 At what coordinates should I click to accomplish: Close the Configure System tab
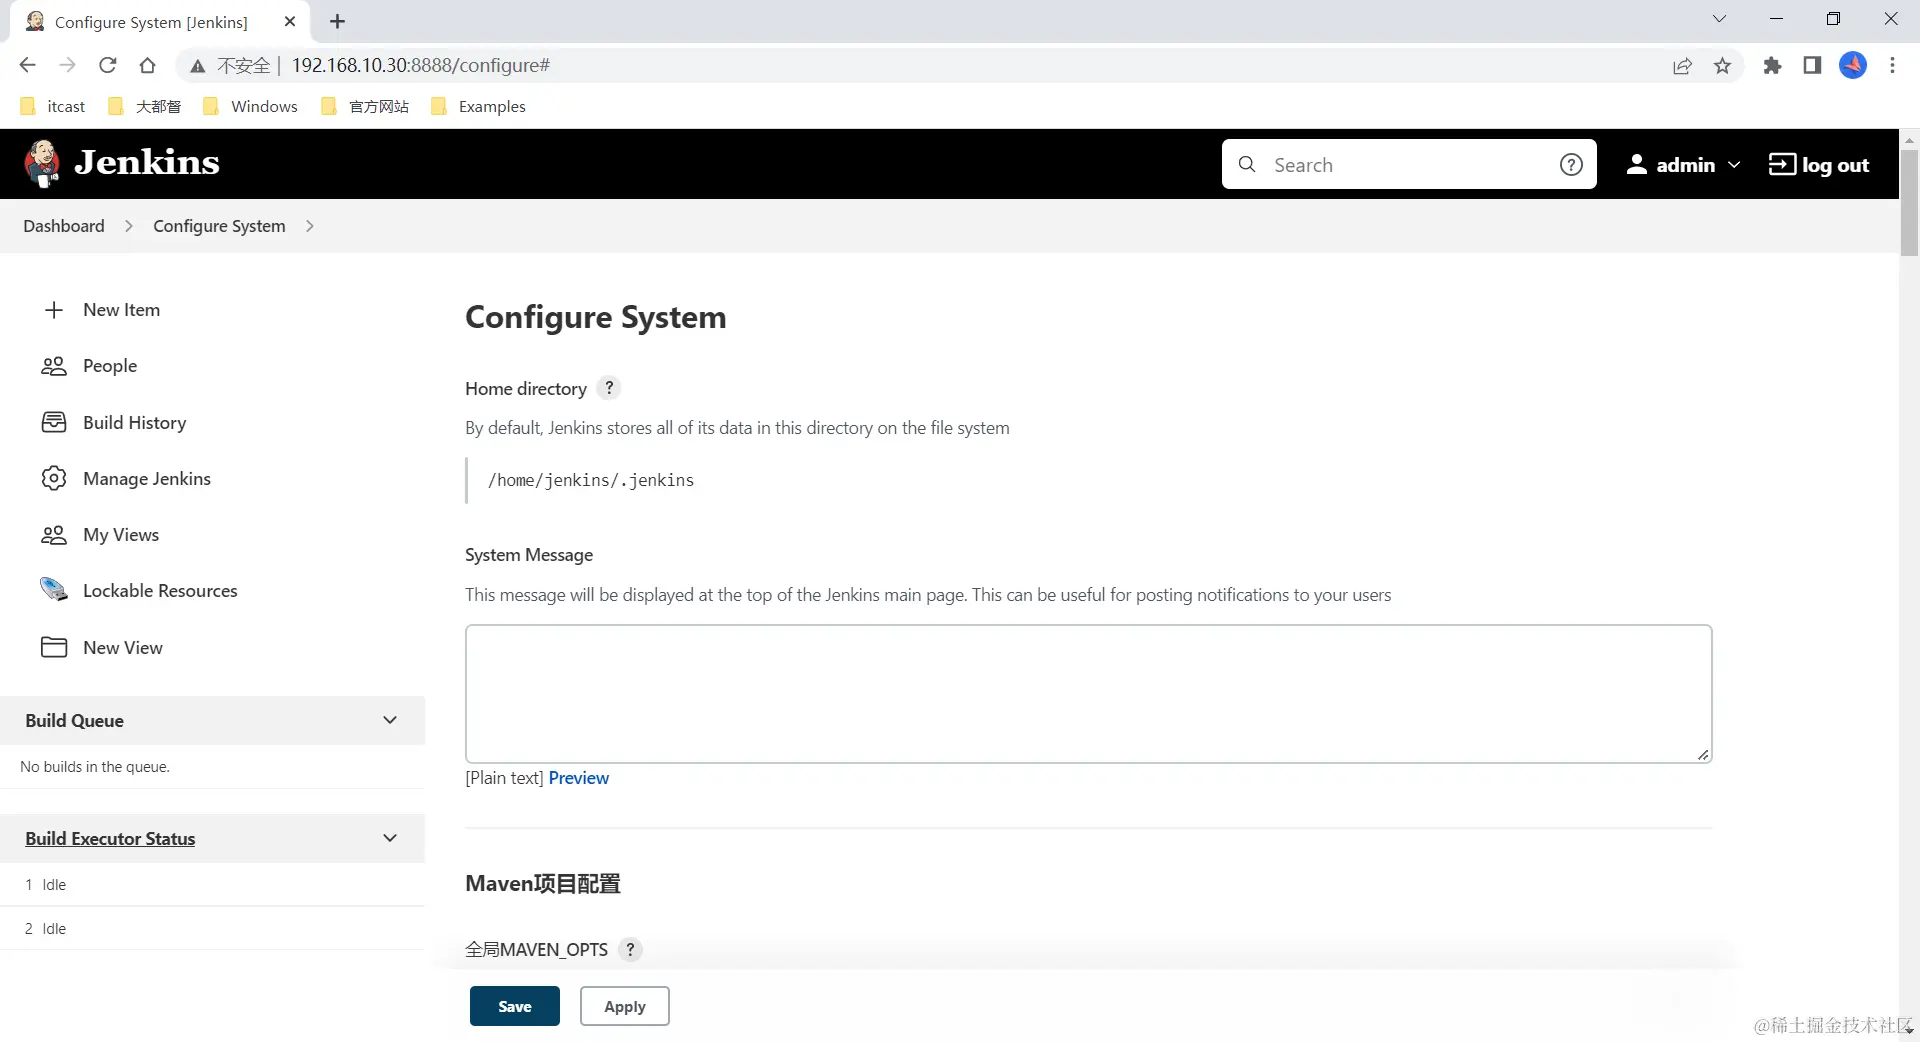point(290,21)
